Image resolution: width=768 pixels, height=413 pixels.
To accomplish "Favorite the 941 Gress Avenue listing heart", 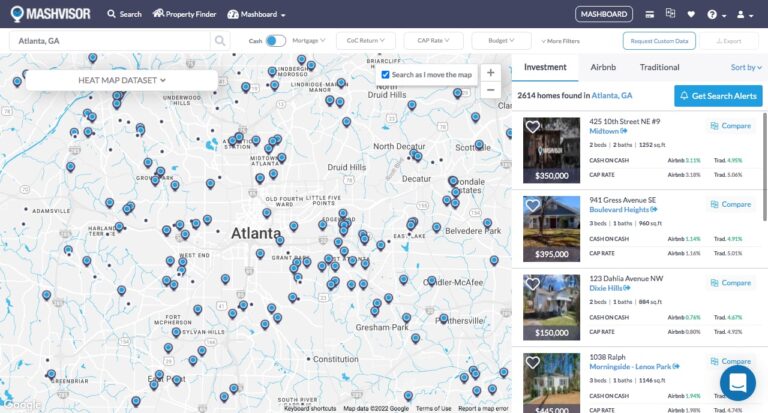I will (533, 205).
